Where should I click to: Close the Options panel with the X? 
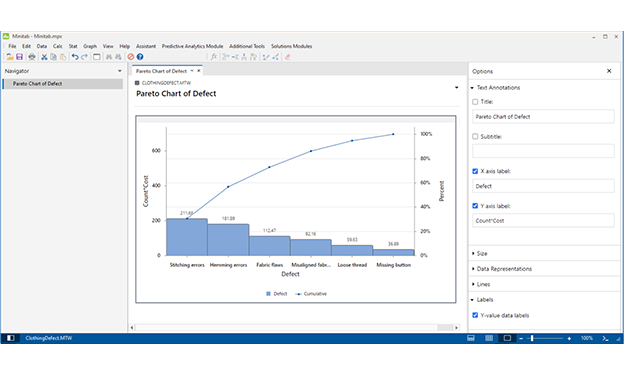(609, 71)
